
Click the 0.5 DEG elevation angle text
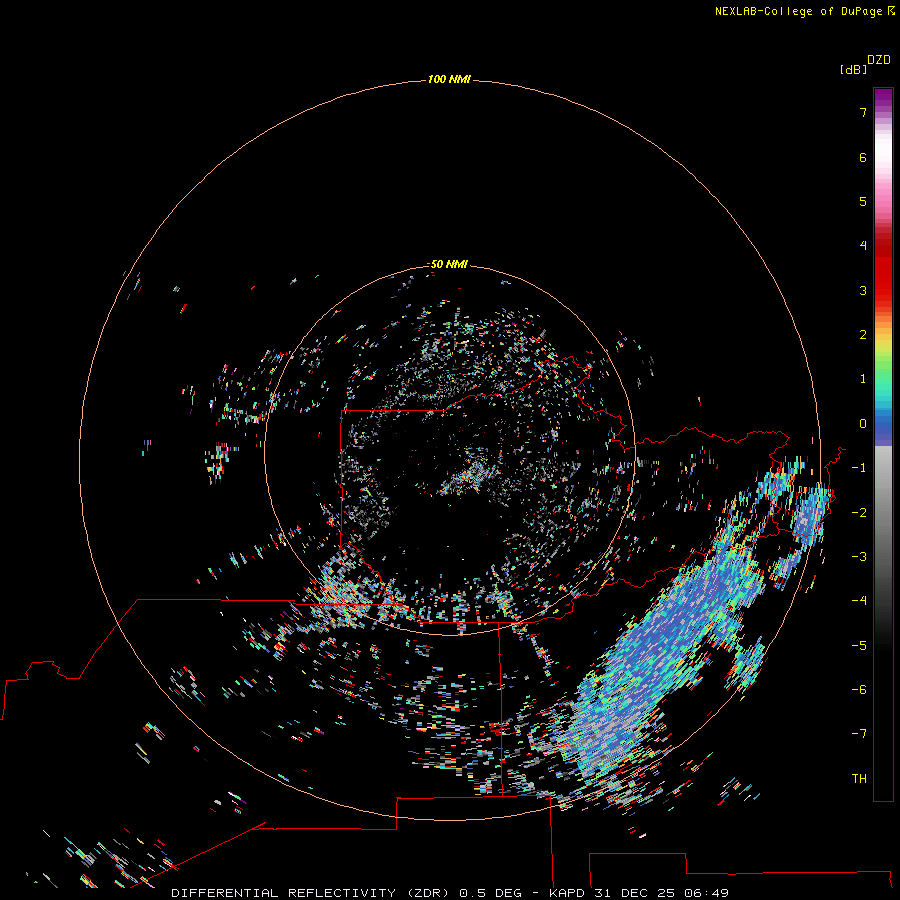pos(490,893)
